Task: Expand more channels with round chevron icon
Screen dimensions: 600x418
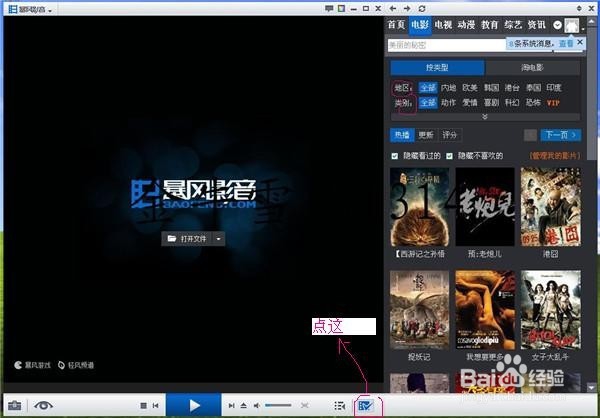Action: point(557,25)
